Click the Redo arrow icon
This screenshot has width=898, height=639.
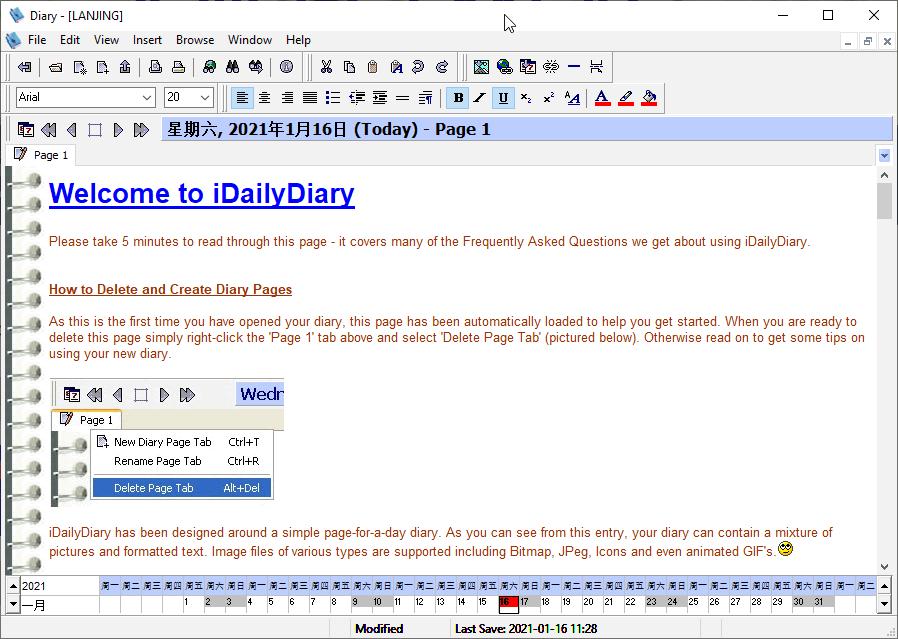pos(442,67)
